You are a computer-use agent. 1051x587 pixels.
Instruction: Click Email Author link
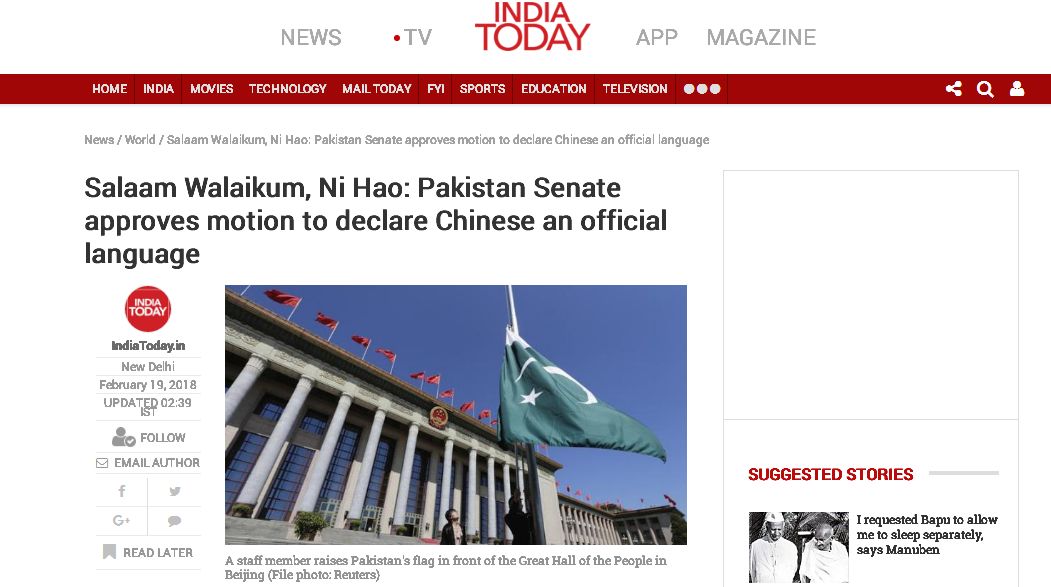[148, 463]
